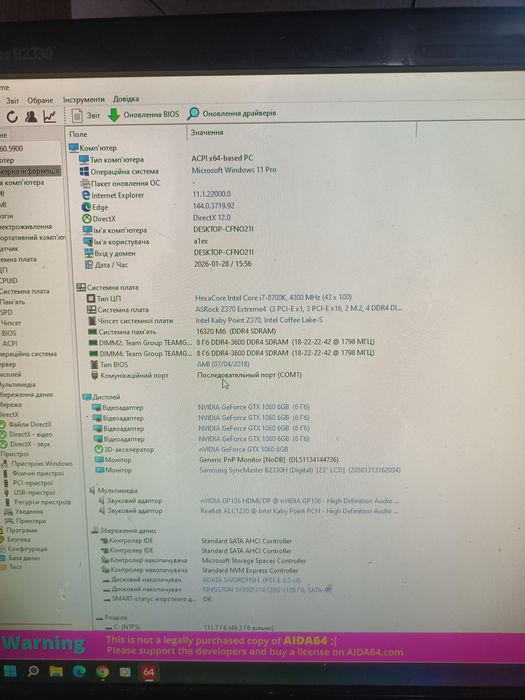The width and height of the screenshot is (525, 700).
Task: Open the Інструменти menu
Action: [x=83, y=99]
